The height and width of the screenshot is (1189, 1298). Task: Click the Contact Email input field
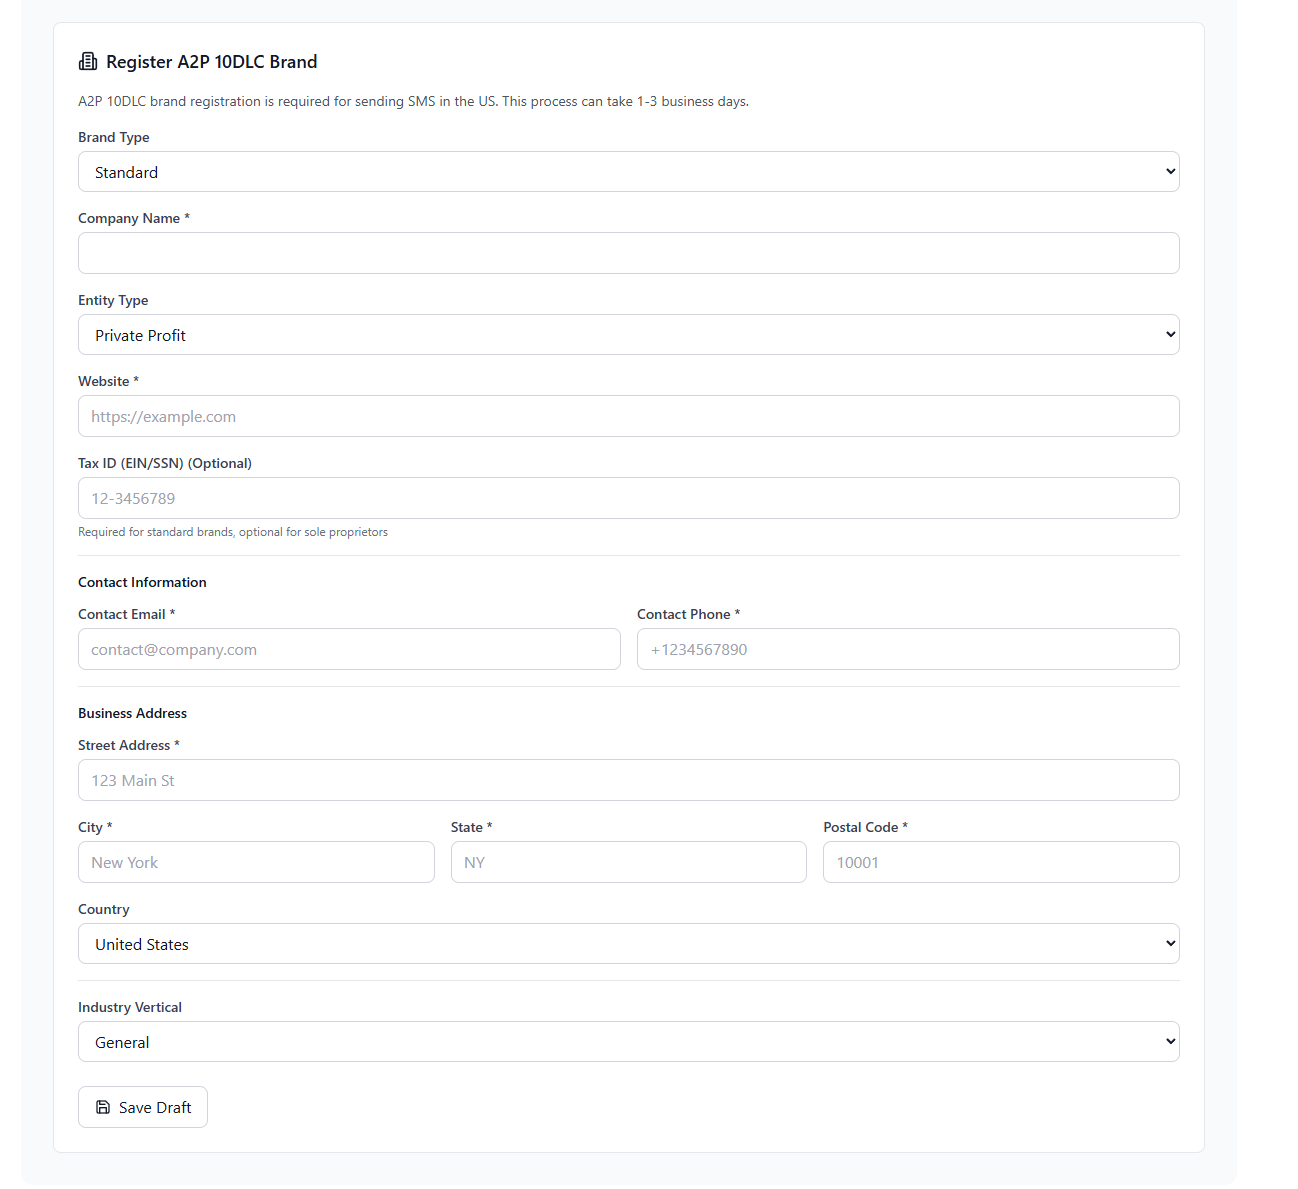348,649
